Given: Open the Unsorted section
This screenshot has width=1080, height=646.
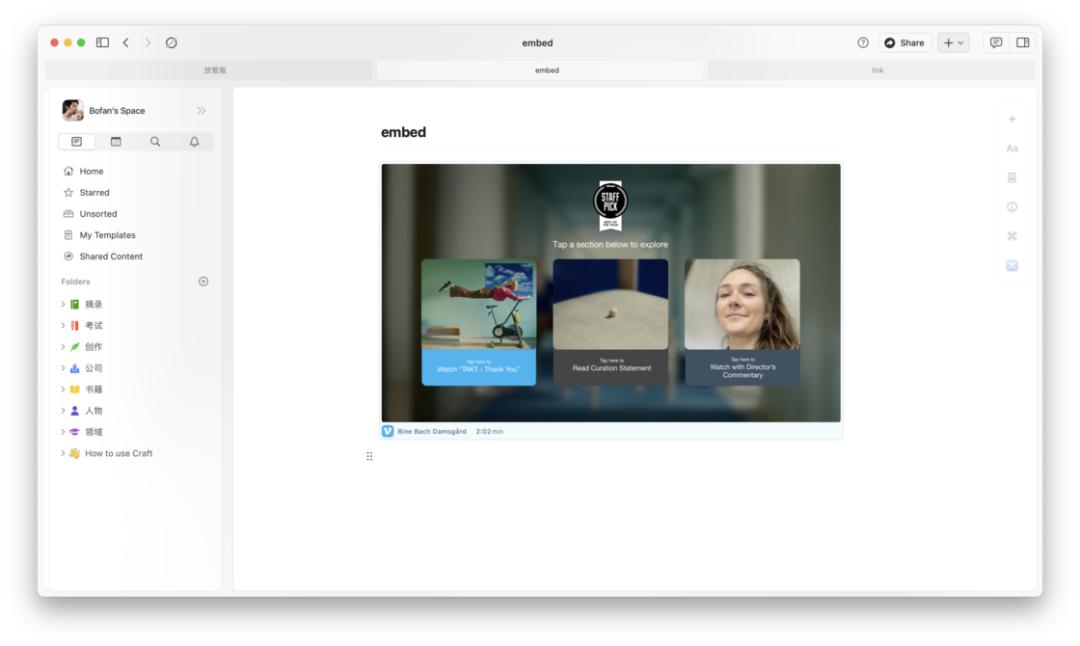Looking at the screenshot, I should [x=98, y=214].
